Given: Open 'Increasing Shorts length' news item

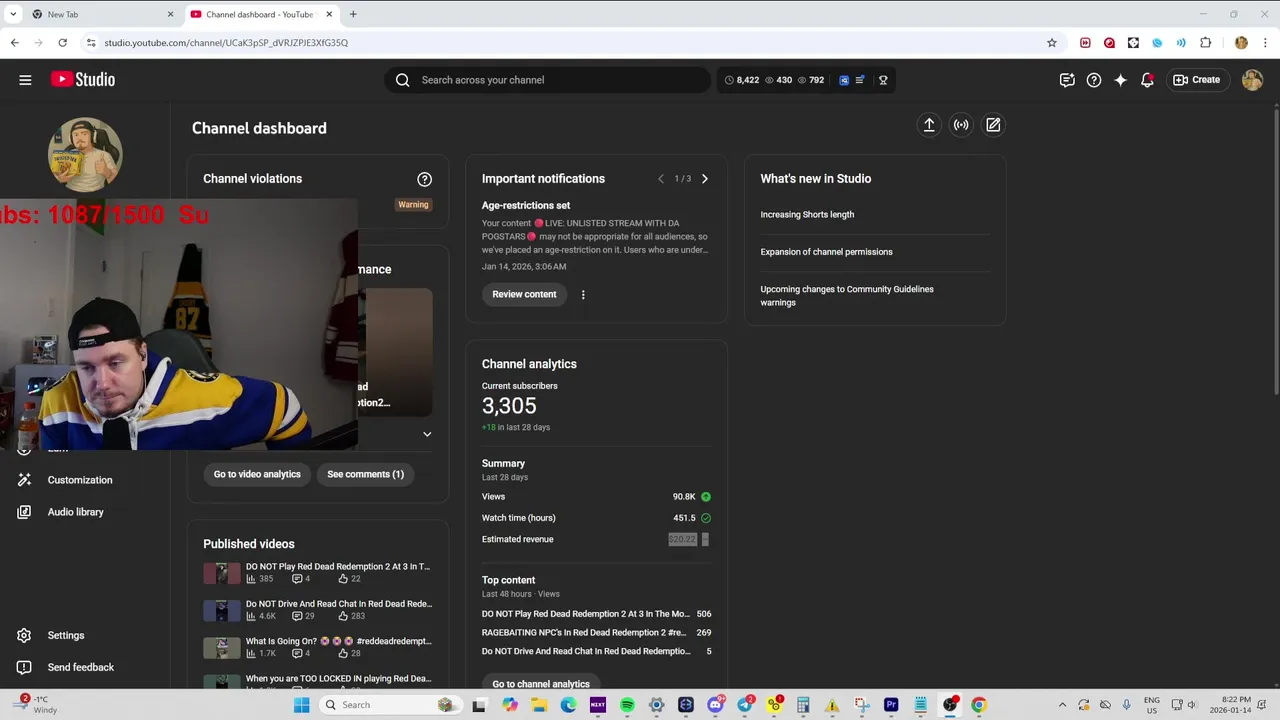Looking at the screenshot, I should (807, 214).
